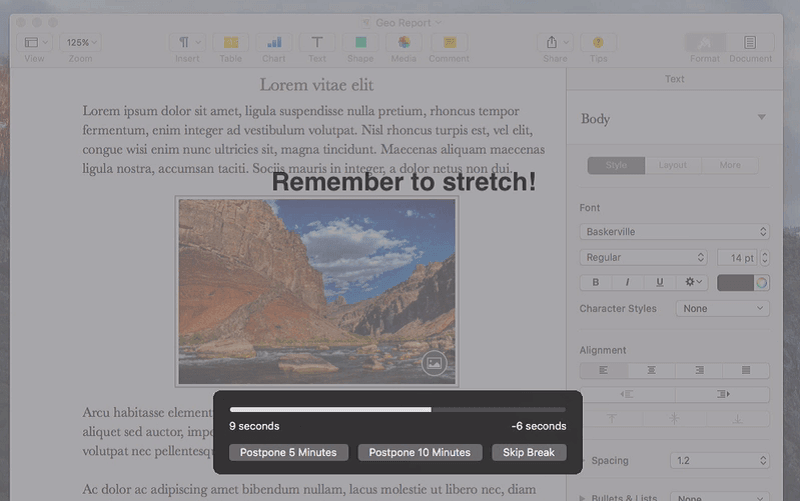This screenshot has height=501, width=800.
Task: Open the Media browser icon
Action: 404,42
